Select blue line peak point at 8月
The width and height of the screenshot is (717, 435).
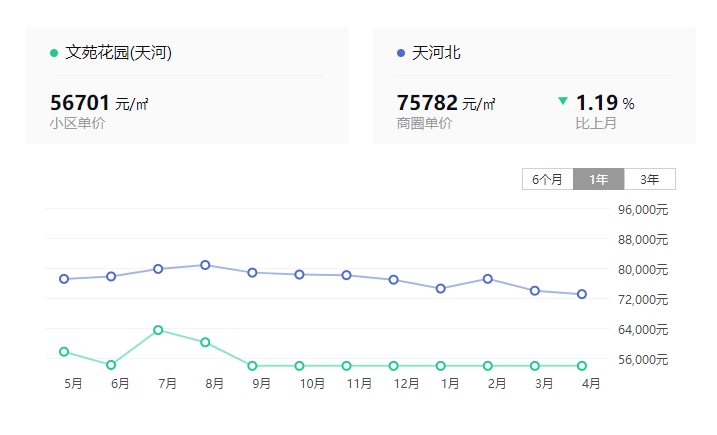tap(205, 265)
